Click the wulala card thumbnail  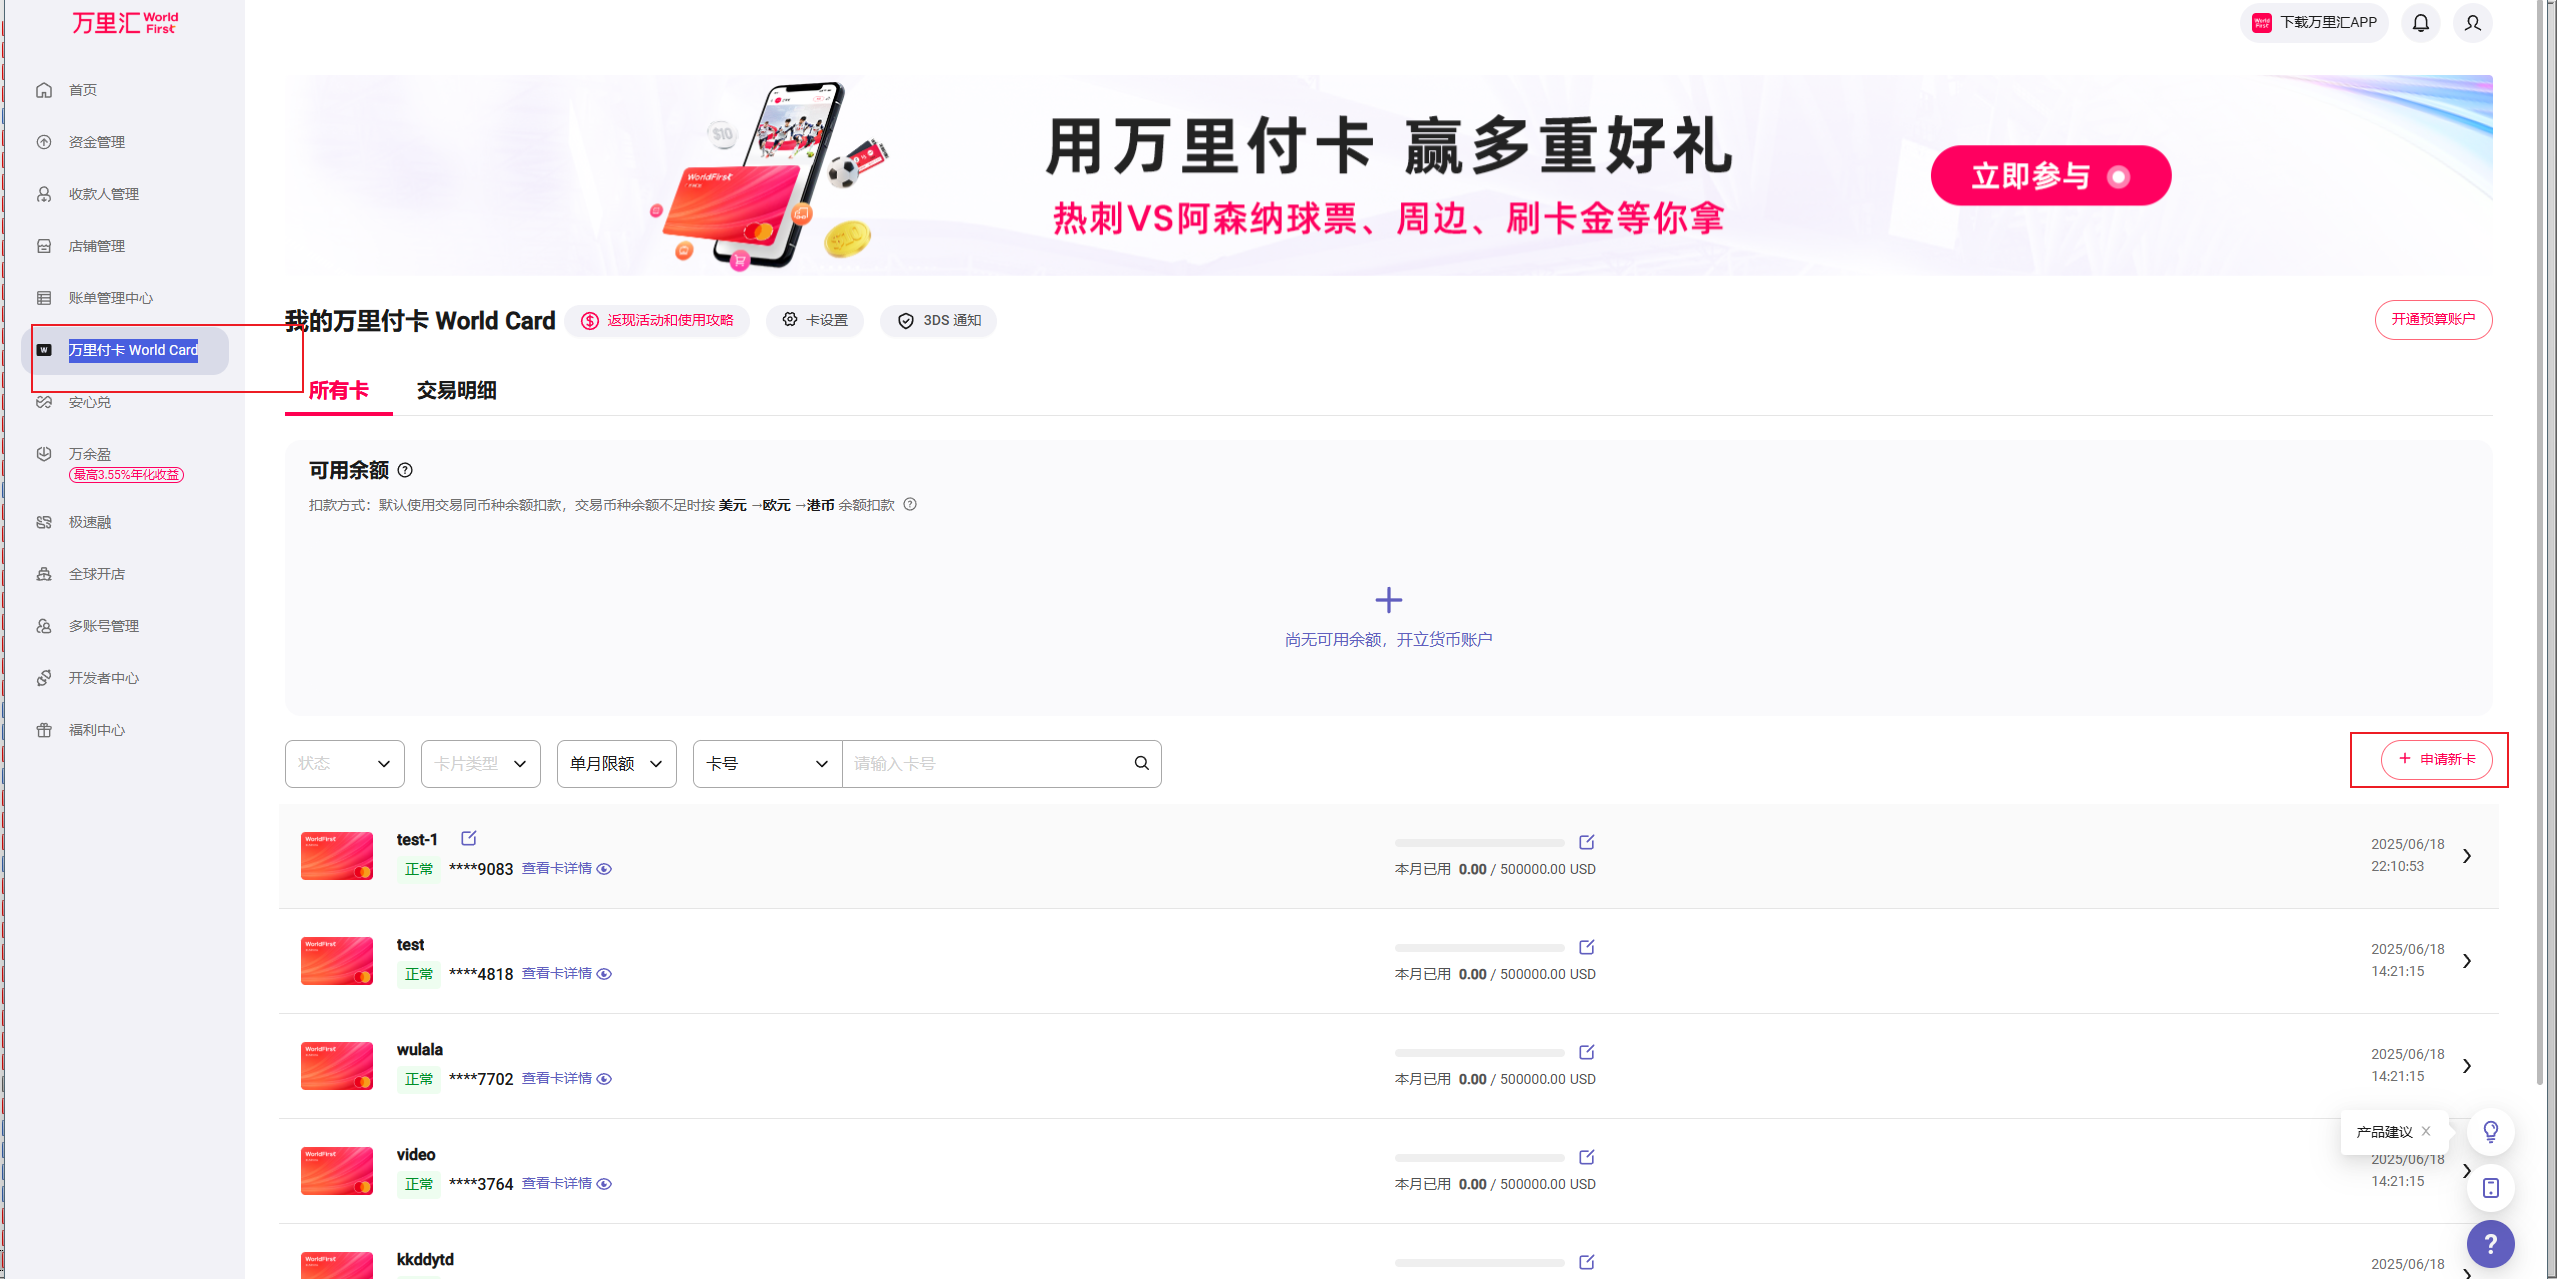[x=337, y=1066]
